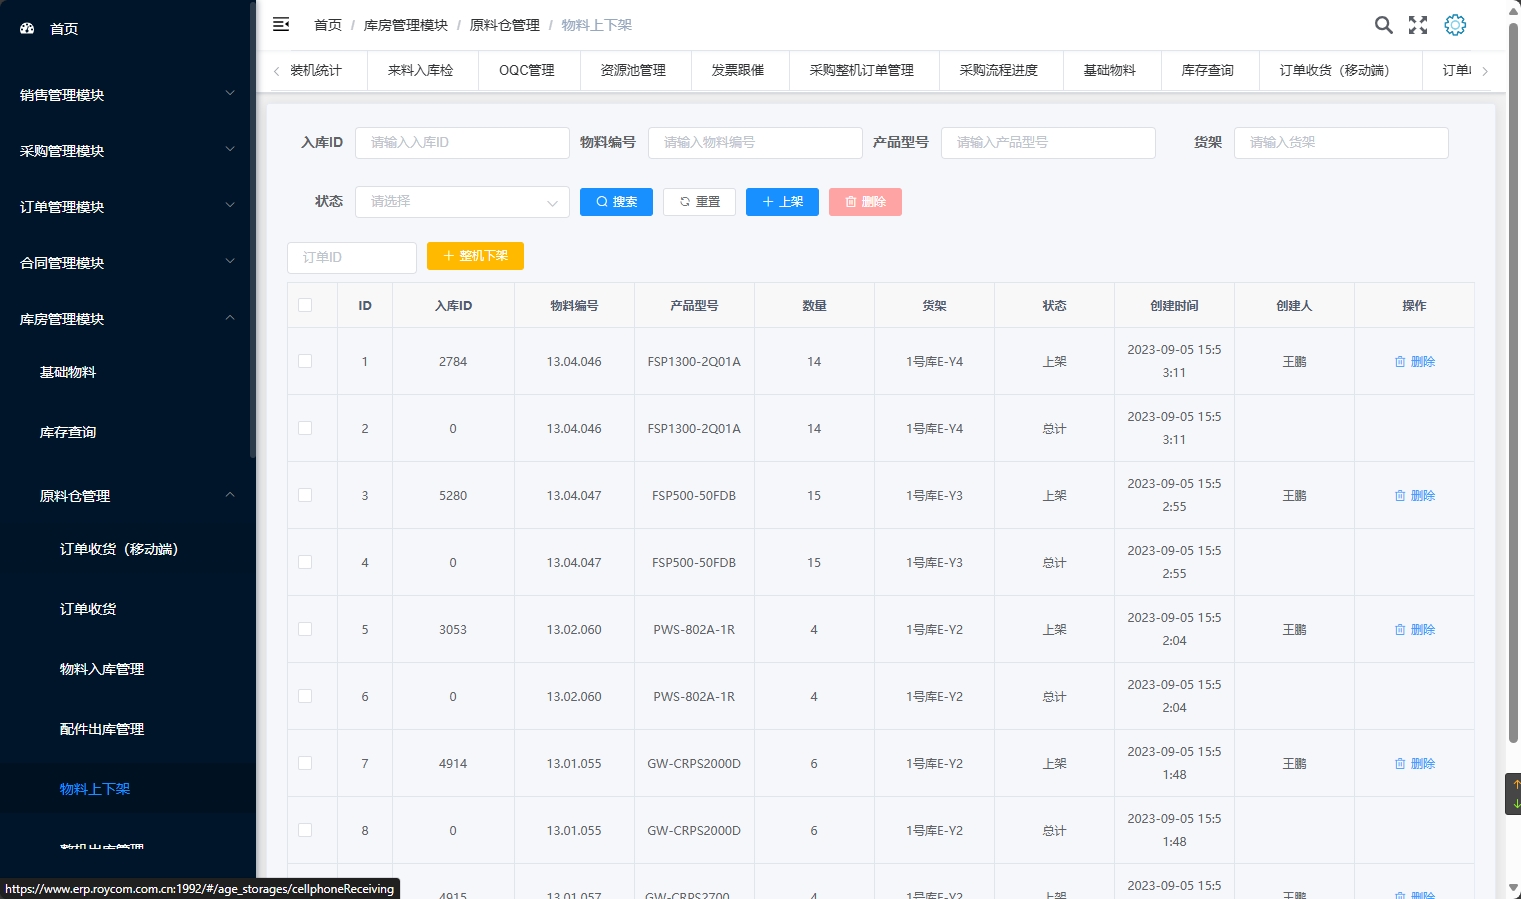
Task: Toggle fullscreen mode icon
Action: (1418, 25)
